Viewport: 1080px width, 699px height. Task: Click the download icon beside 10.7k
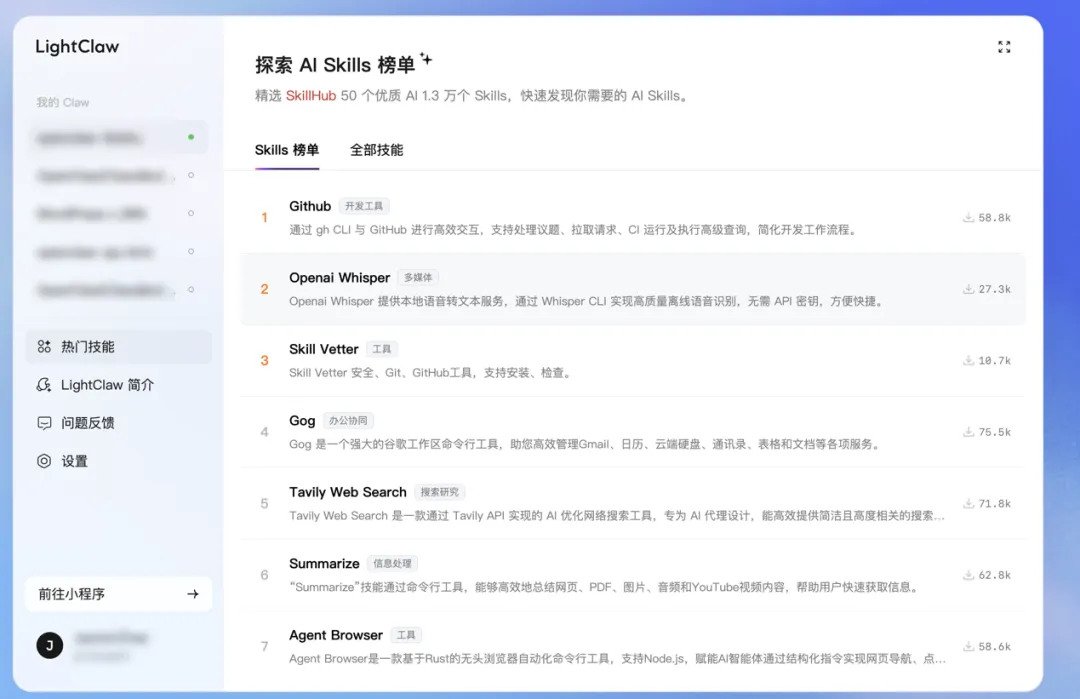(968, 360)
